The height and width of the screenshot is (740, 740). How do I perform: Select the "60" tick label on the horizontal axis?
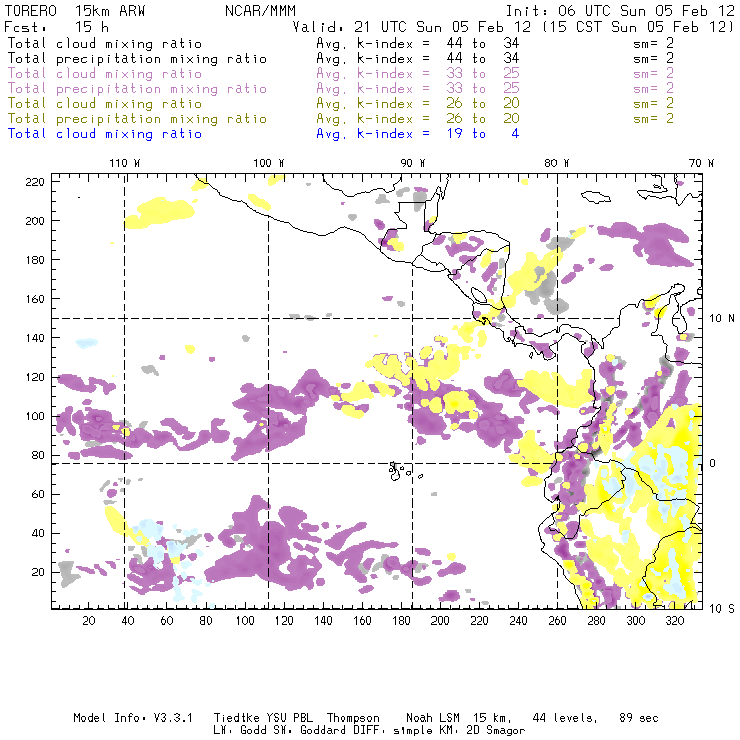[x=167, y=621]
